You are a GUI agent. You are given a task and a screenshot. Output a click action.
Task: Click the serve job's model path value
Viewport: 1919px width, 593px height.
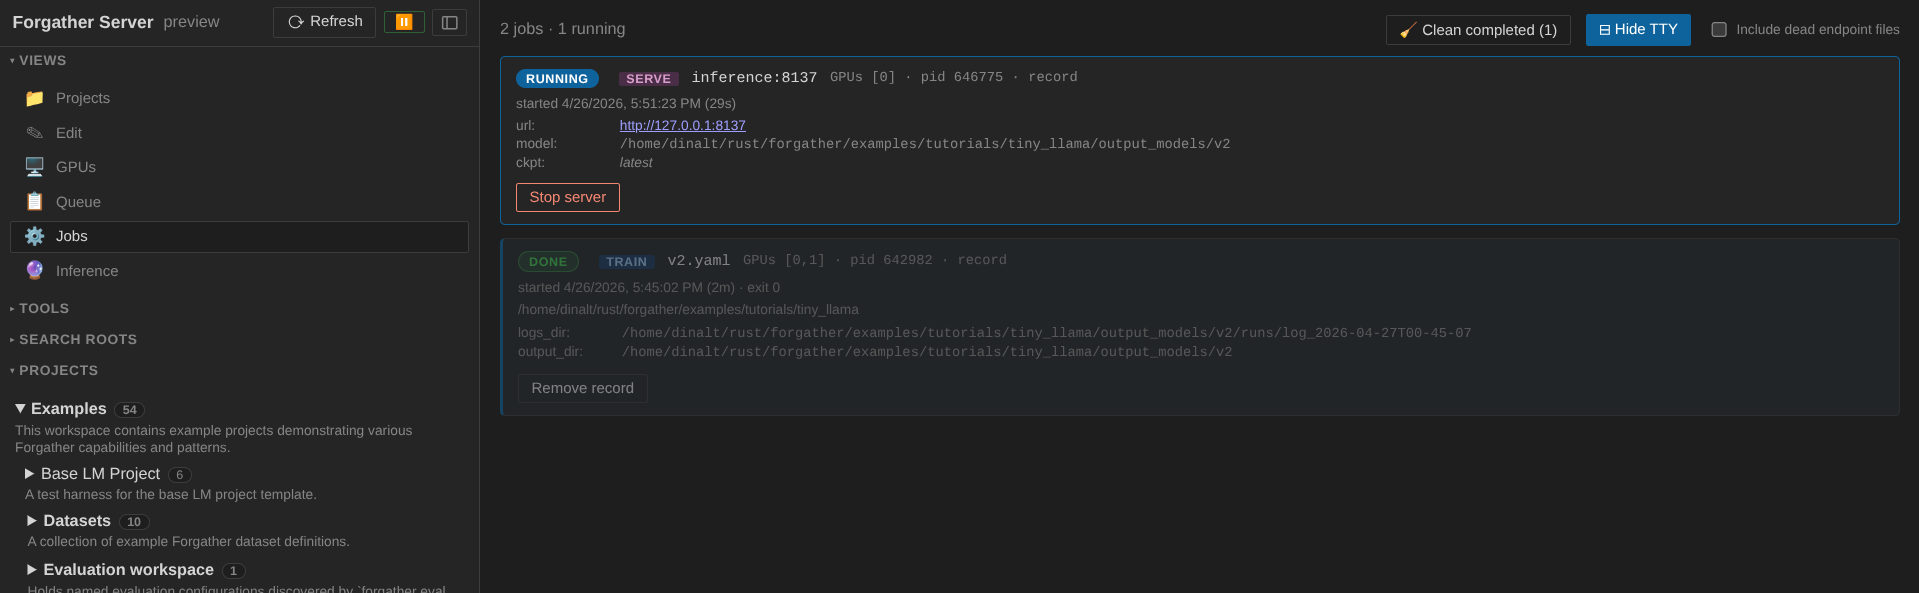coord(925,144)
